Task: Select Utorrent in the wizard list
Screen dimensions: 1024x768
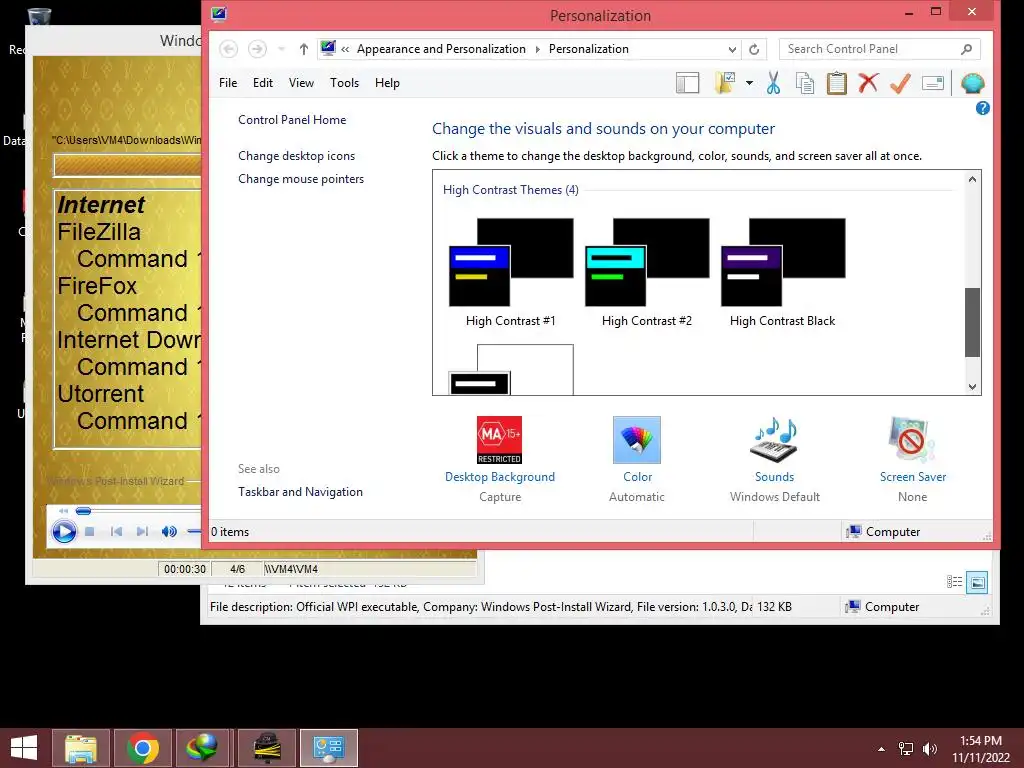Action: [x=101, y=394]
